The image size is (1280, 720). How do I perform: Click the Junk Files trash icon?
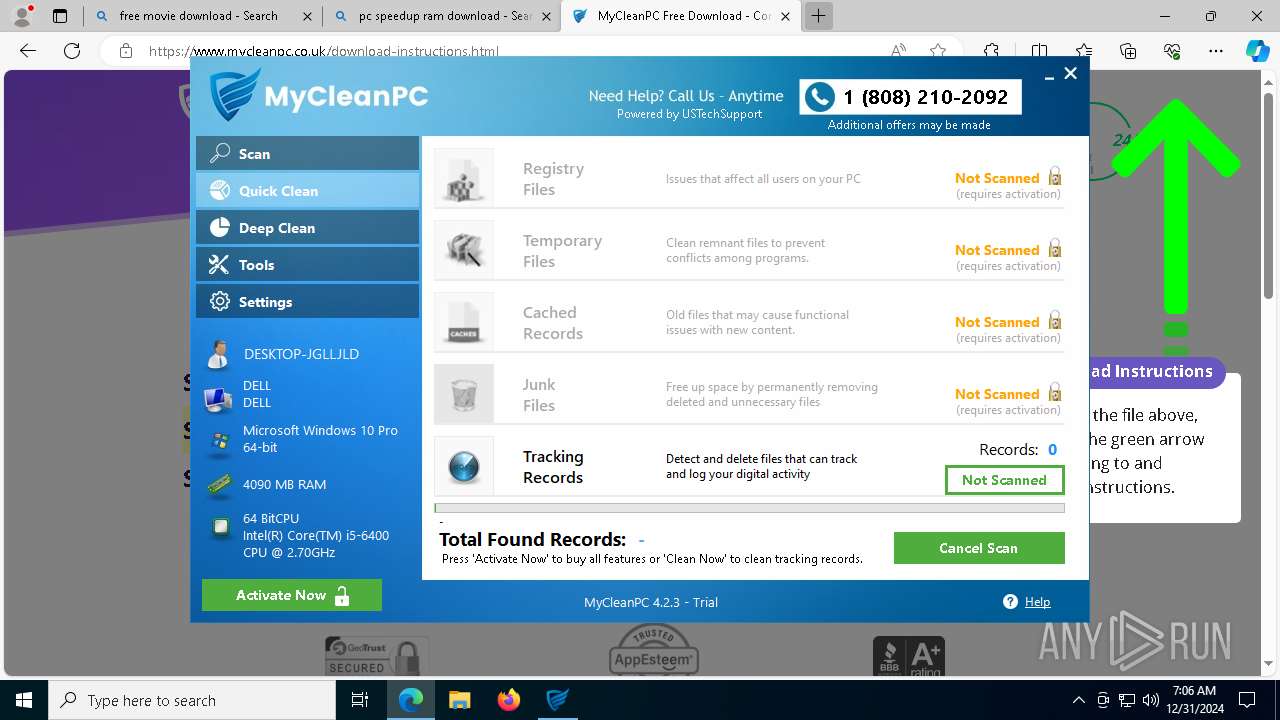(x=464, y=394)
